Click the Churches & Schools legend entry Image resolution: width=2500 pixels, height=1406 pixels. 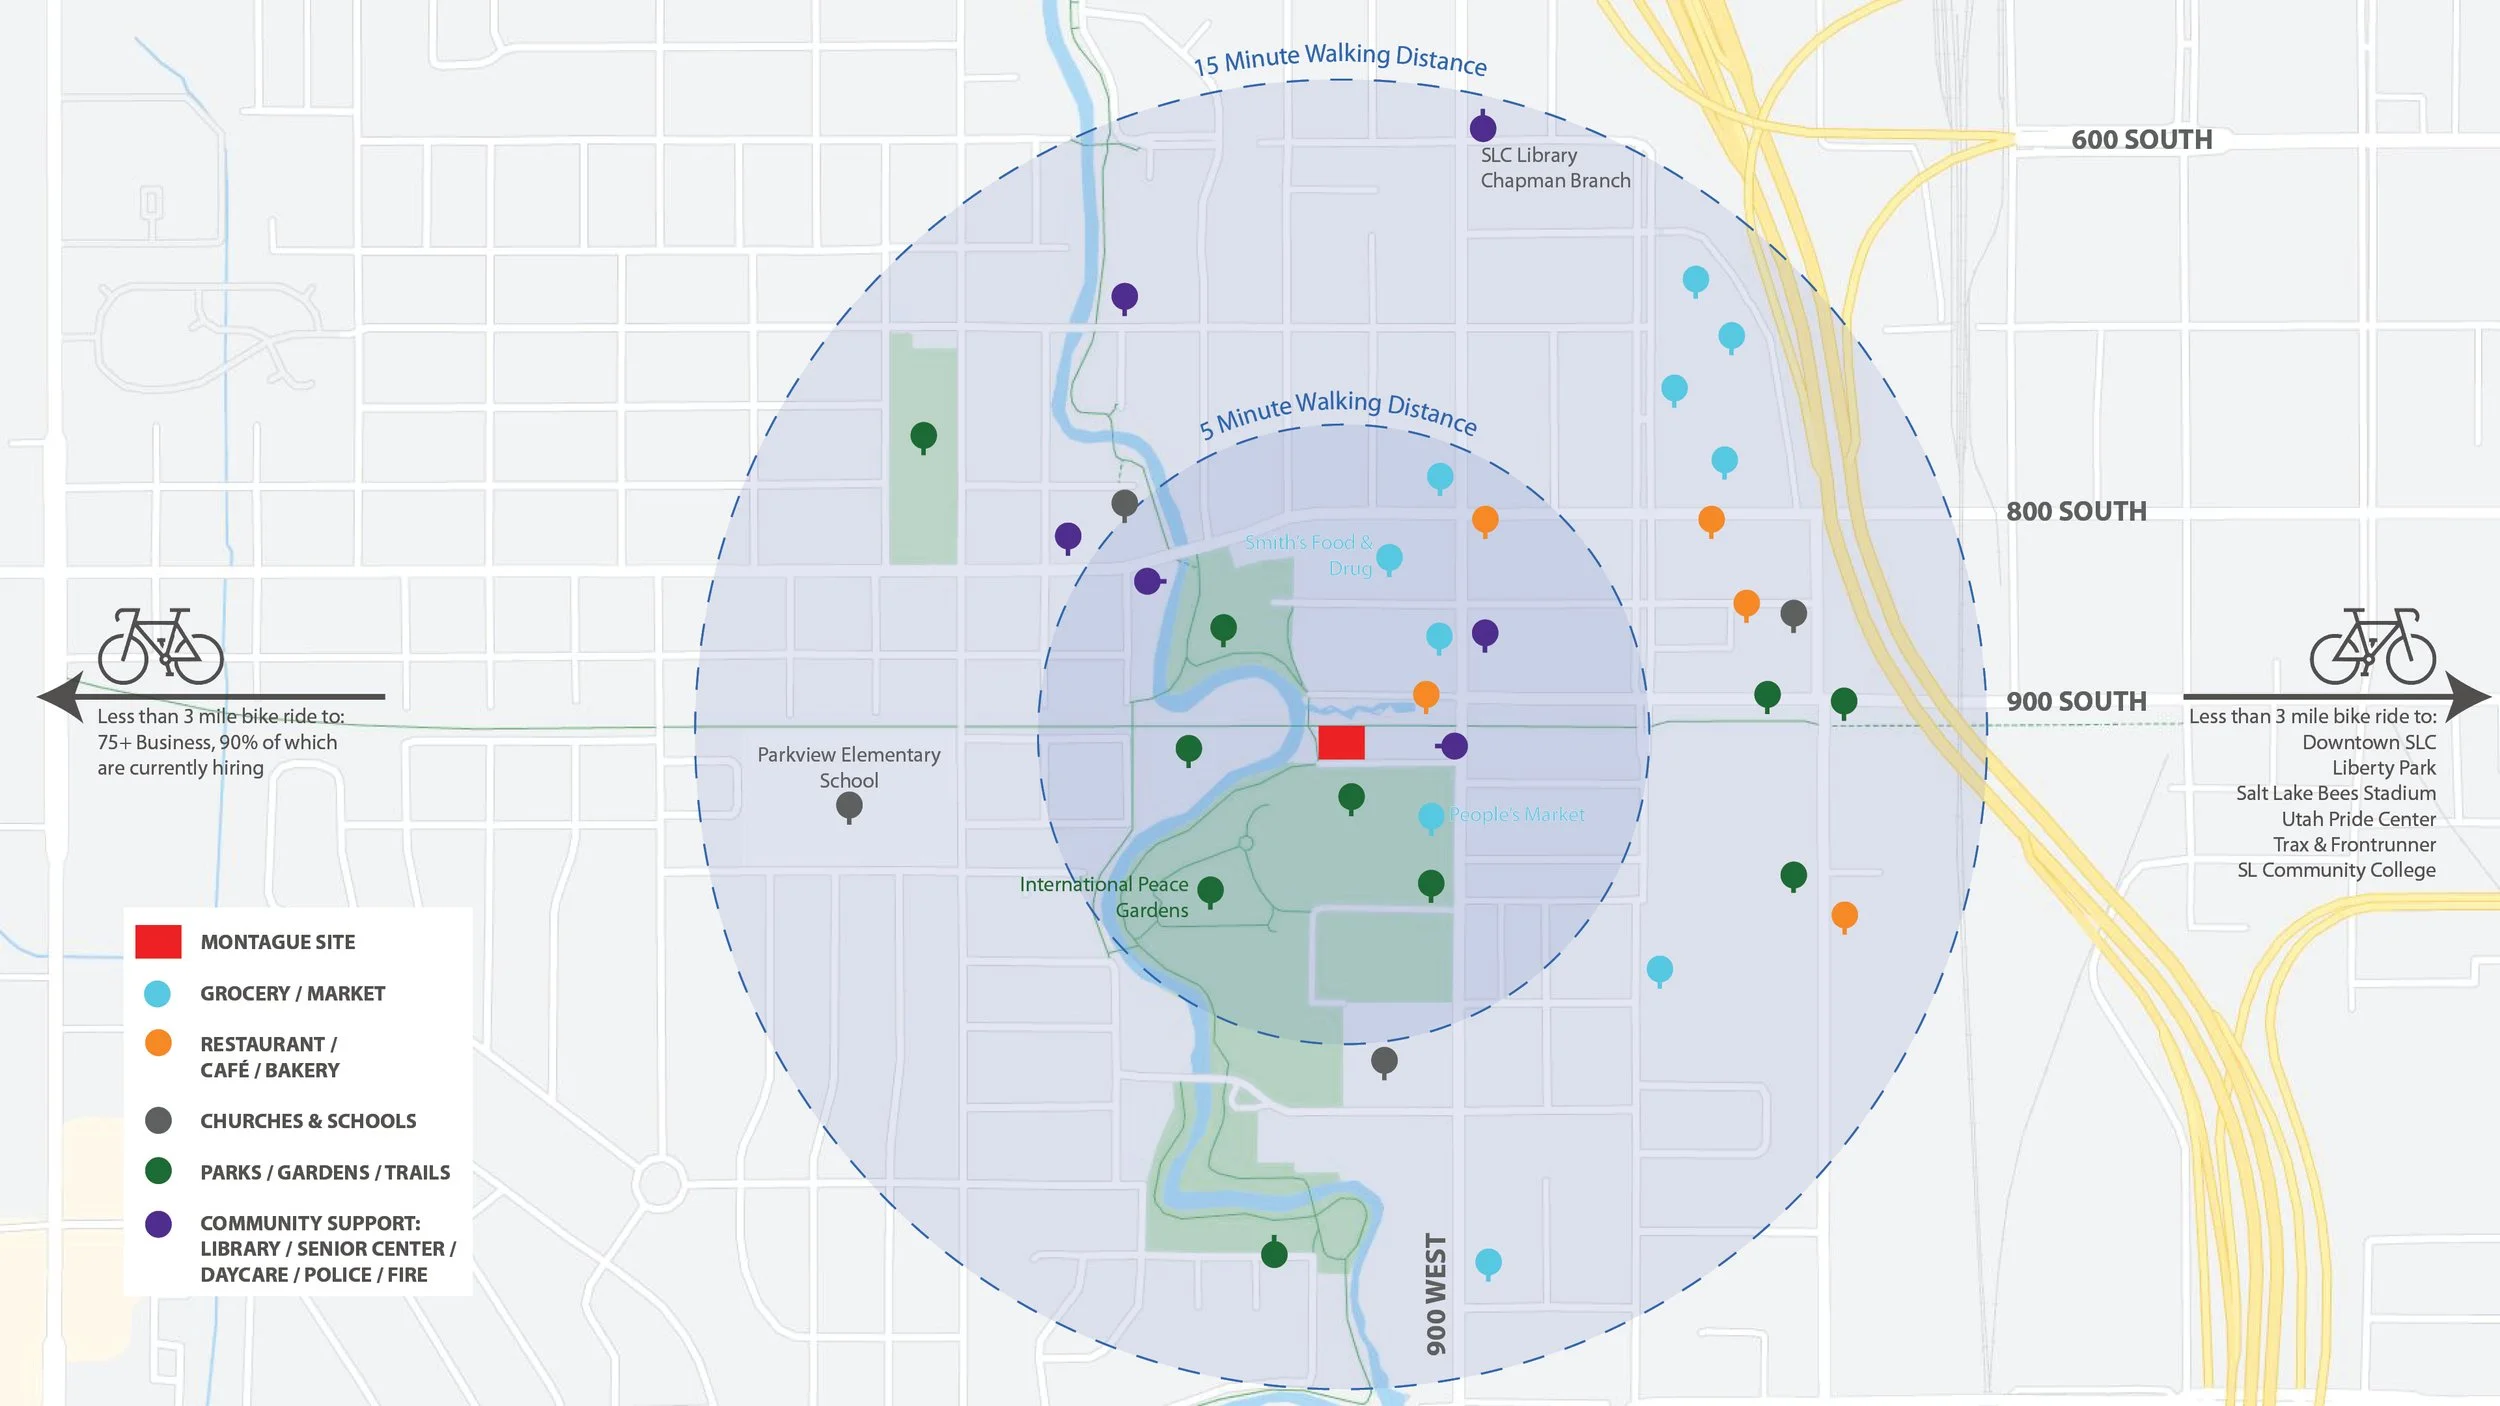tap(307, 1121)
